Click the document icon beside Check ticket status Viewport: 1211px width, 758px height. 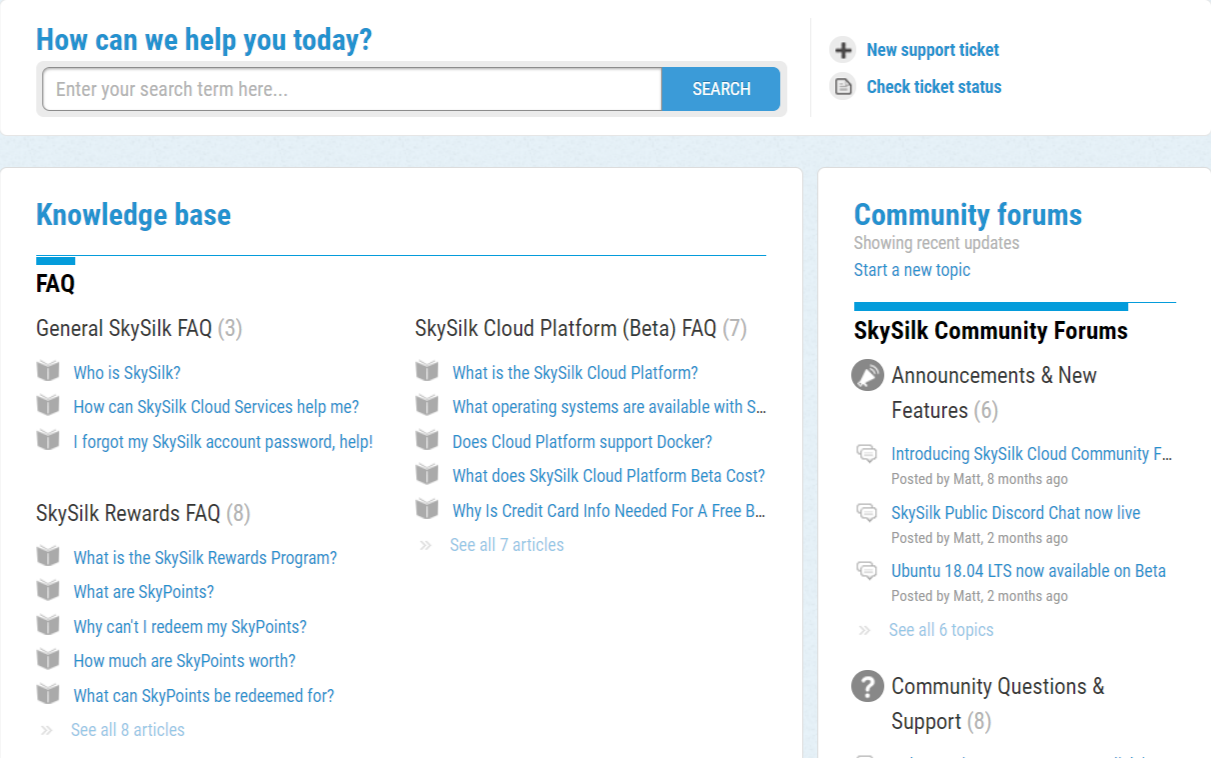[843, 86]
